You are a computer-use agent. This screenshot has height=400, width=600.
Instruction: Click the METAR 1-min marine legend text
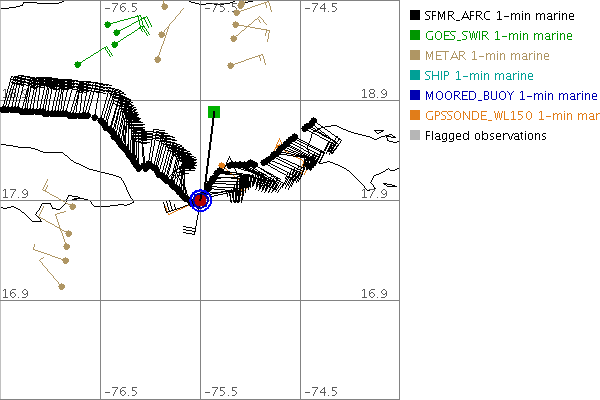click(x=487, y=56)
